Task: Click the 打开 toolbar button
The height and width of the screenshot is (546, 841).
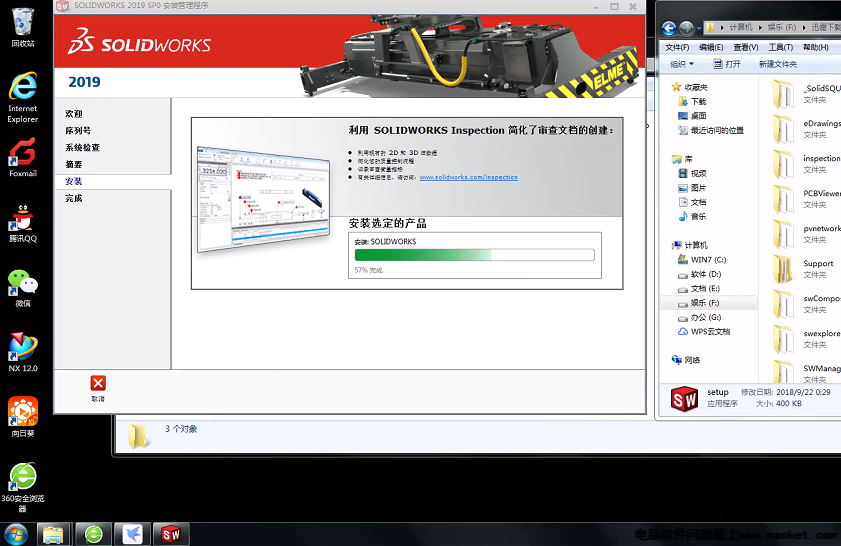Action: [x=727, y=64]
